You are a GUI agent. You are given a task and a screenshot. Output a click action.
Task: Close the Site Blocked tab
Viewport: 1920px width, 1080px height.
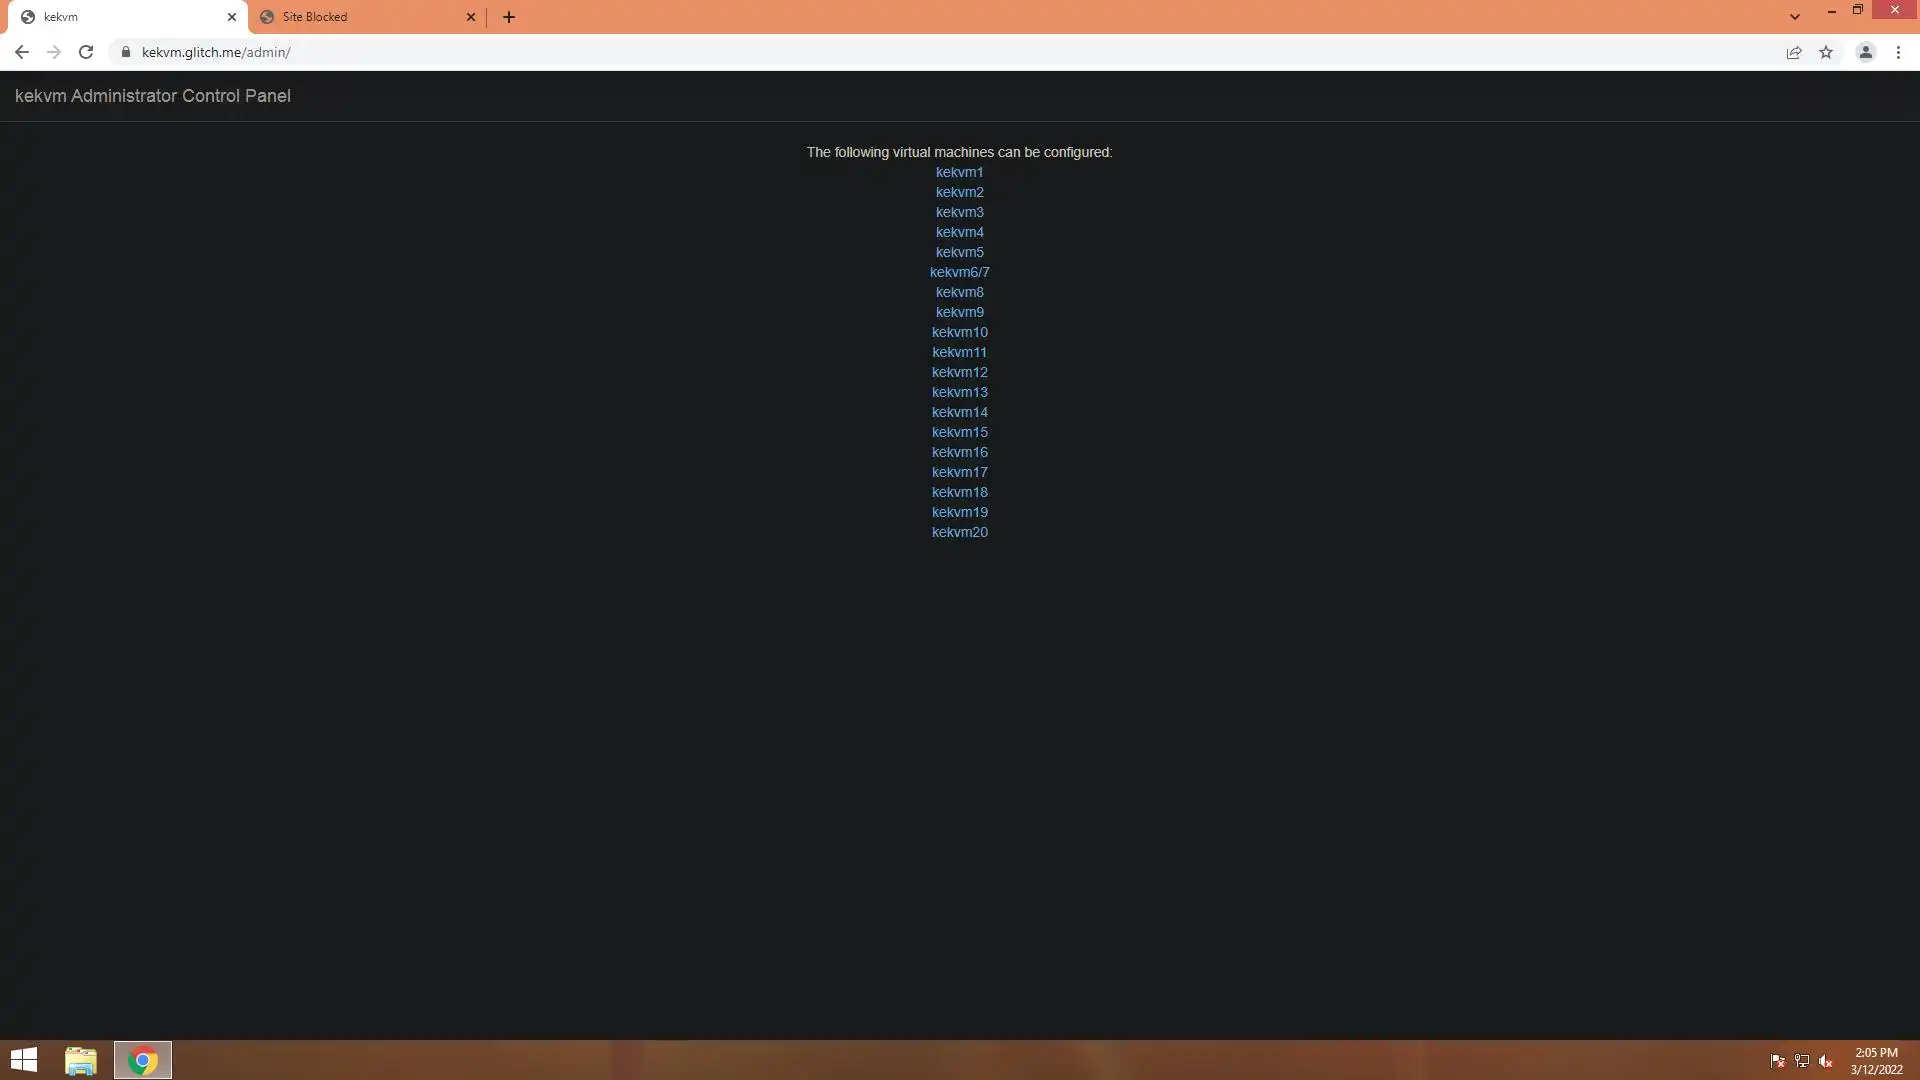471,17
